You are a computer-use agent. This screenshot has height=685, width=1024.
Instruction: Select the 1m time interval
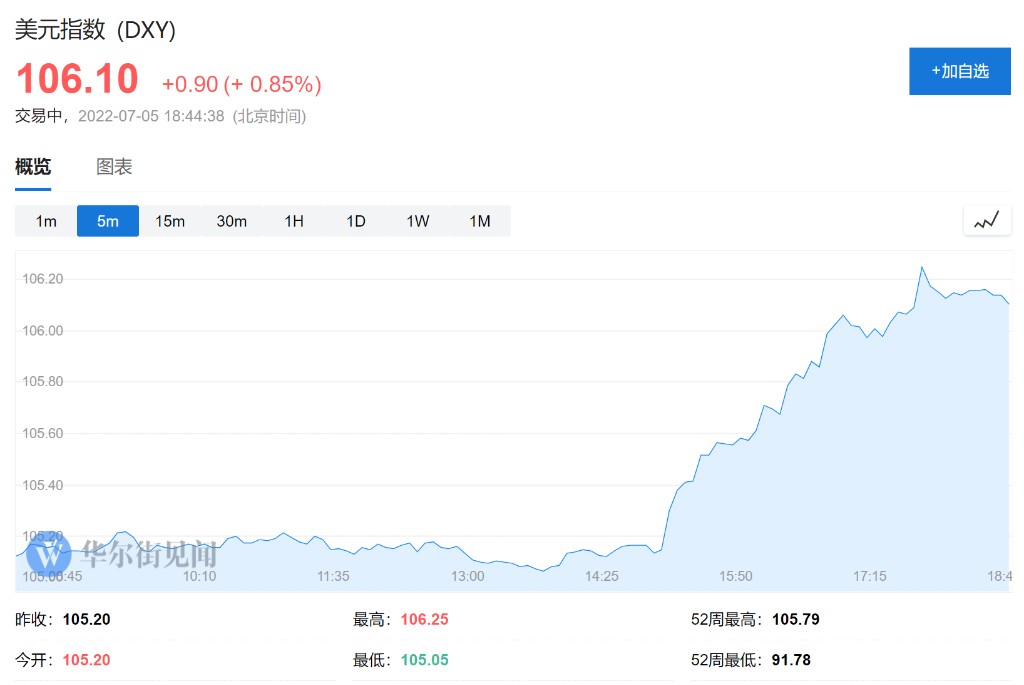(x=46, y=221)
